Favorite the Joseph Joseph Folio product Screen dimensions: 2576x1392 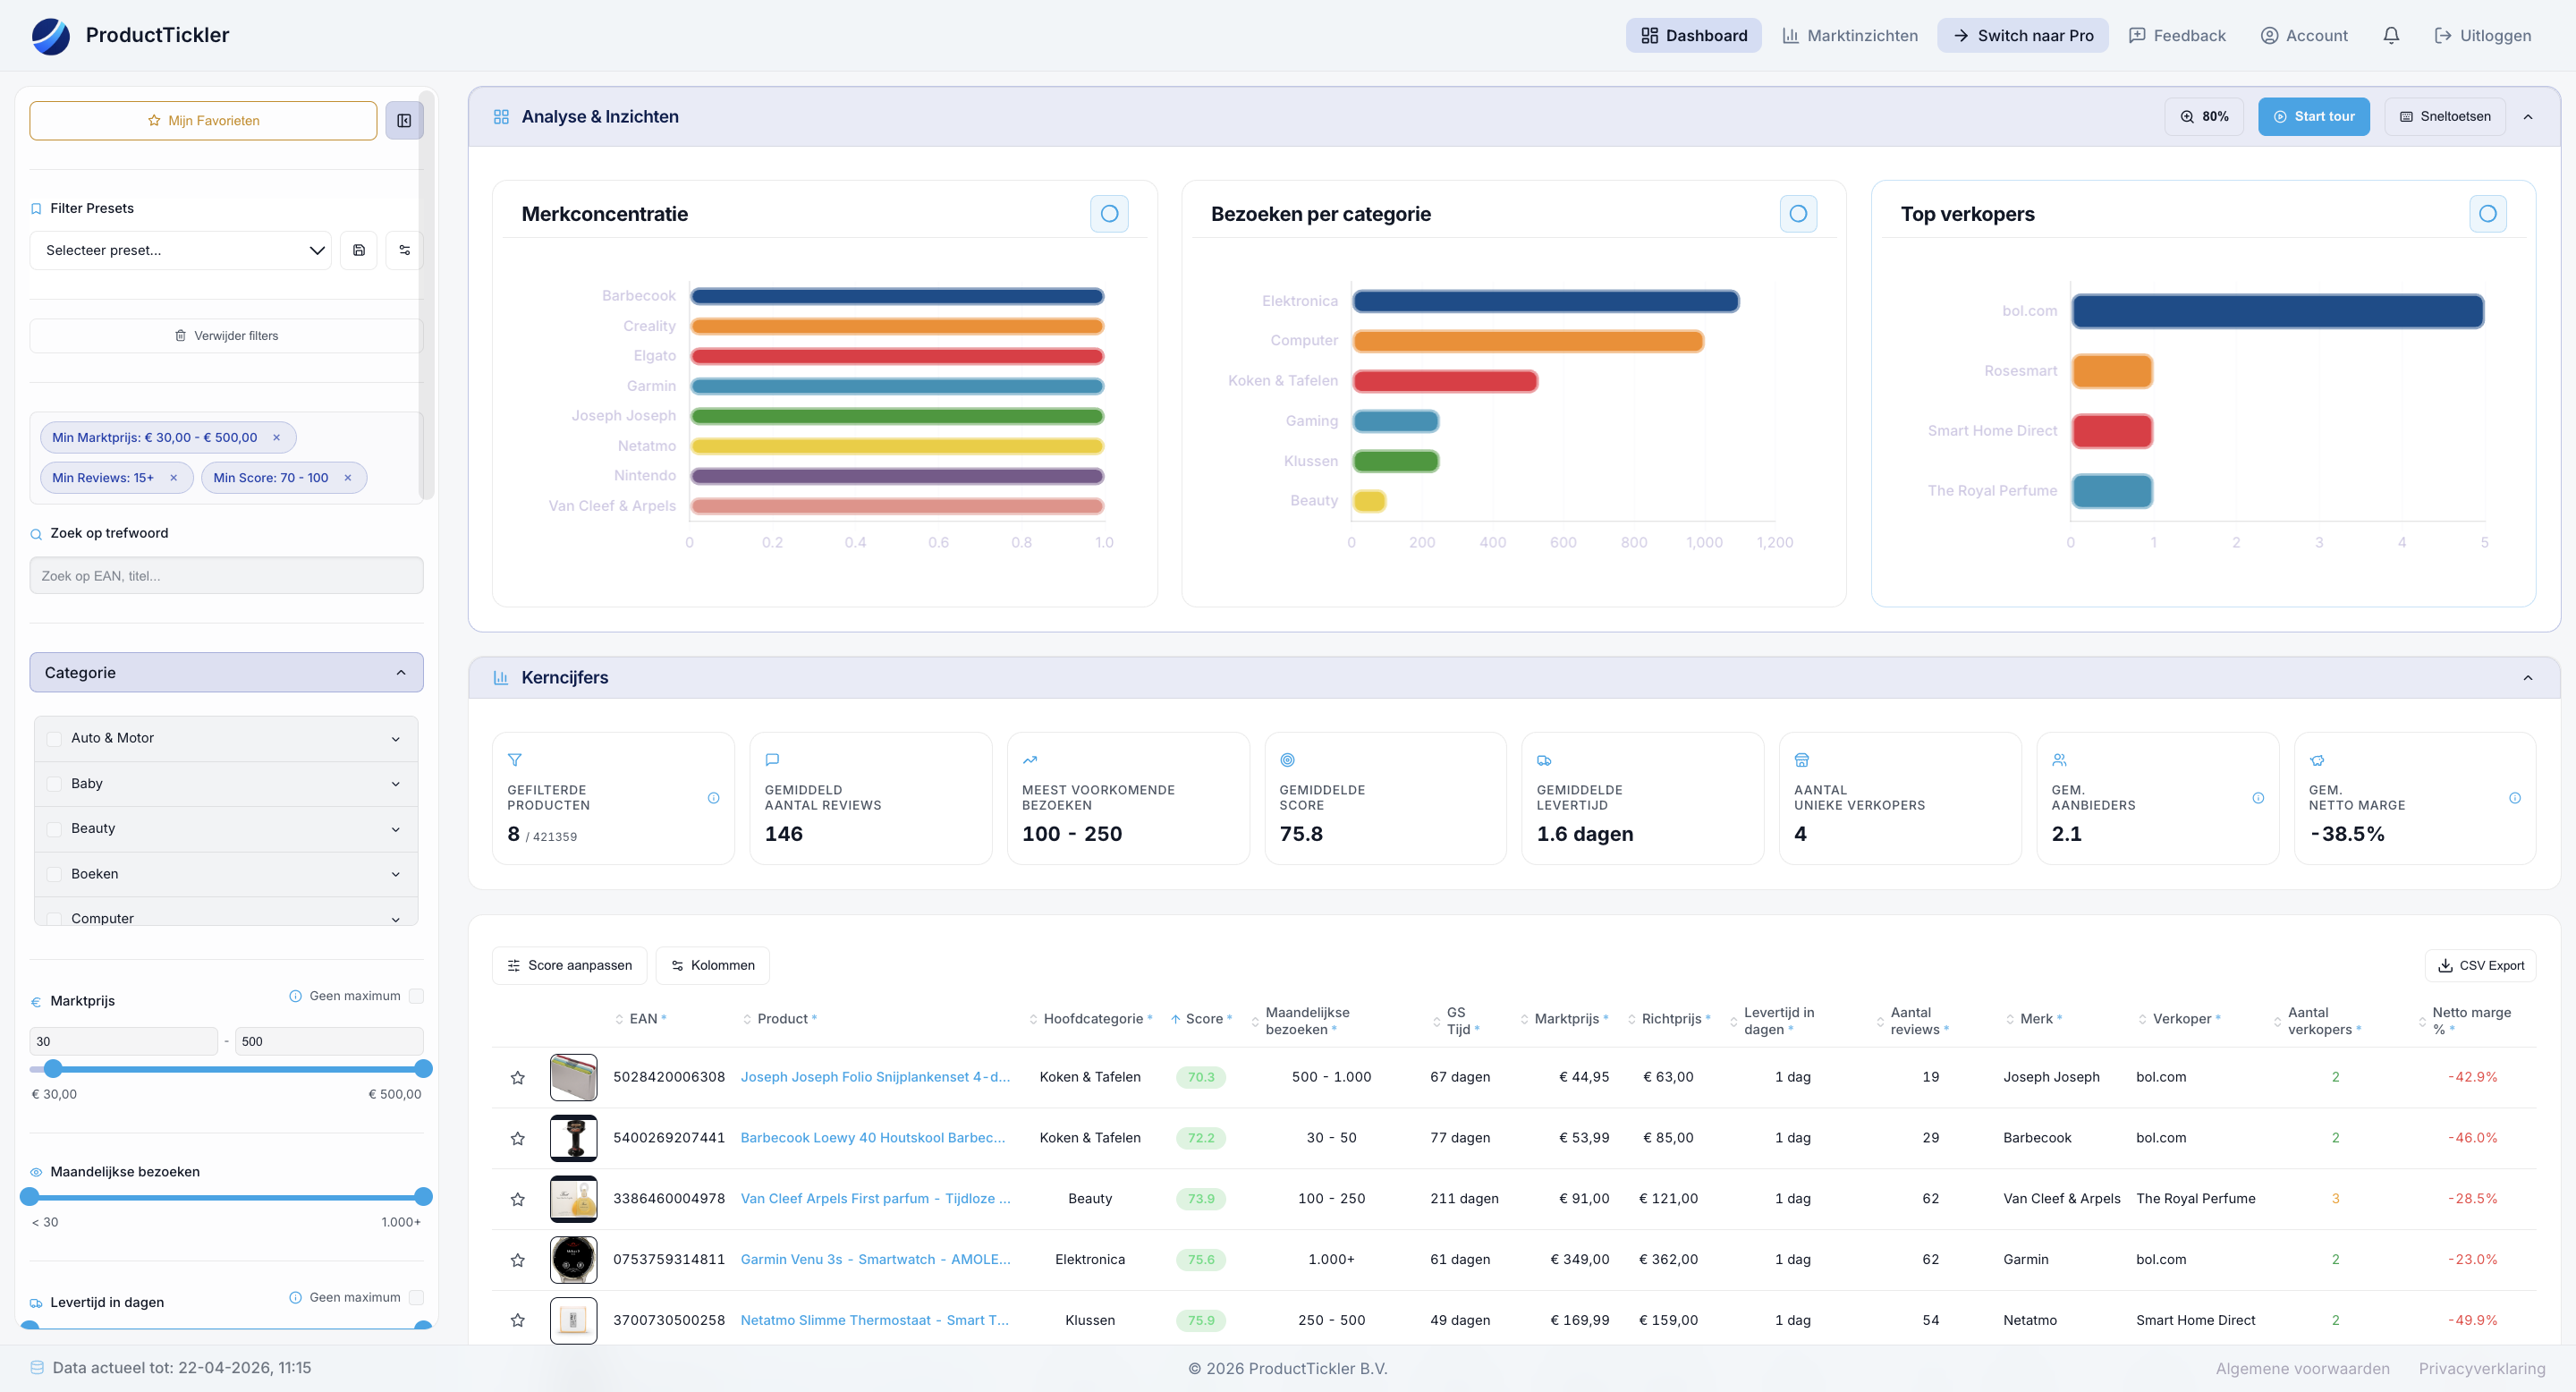click(518, 1078)
